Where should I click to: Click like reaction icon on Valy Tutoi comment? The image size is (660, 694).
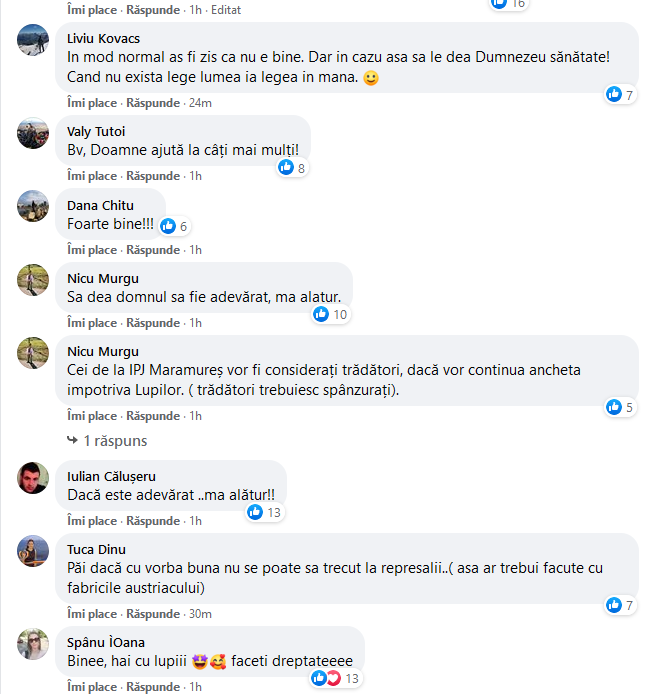(286, 168)
